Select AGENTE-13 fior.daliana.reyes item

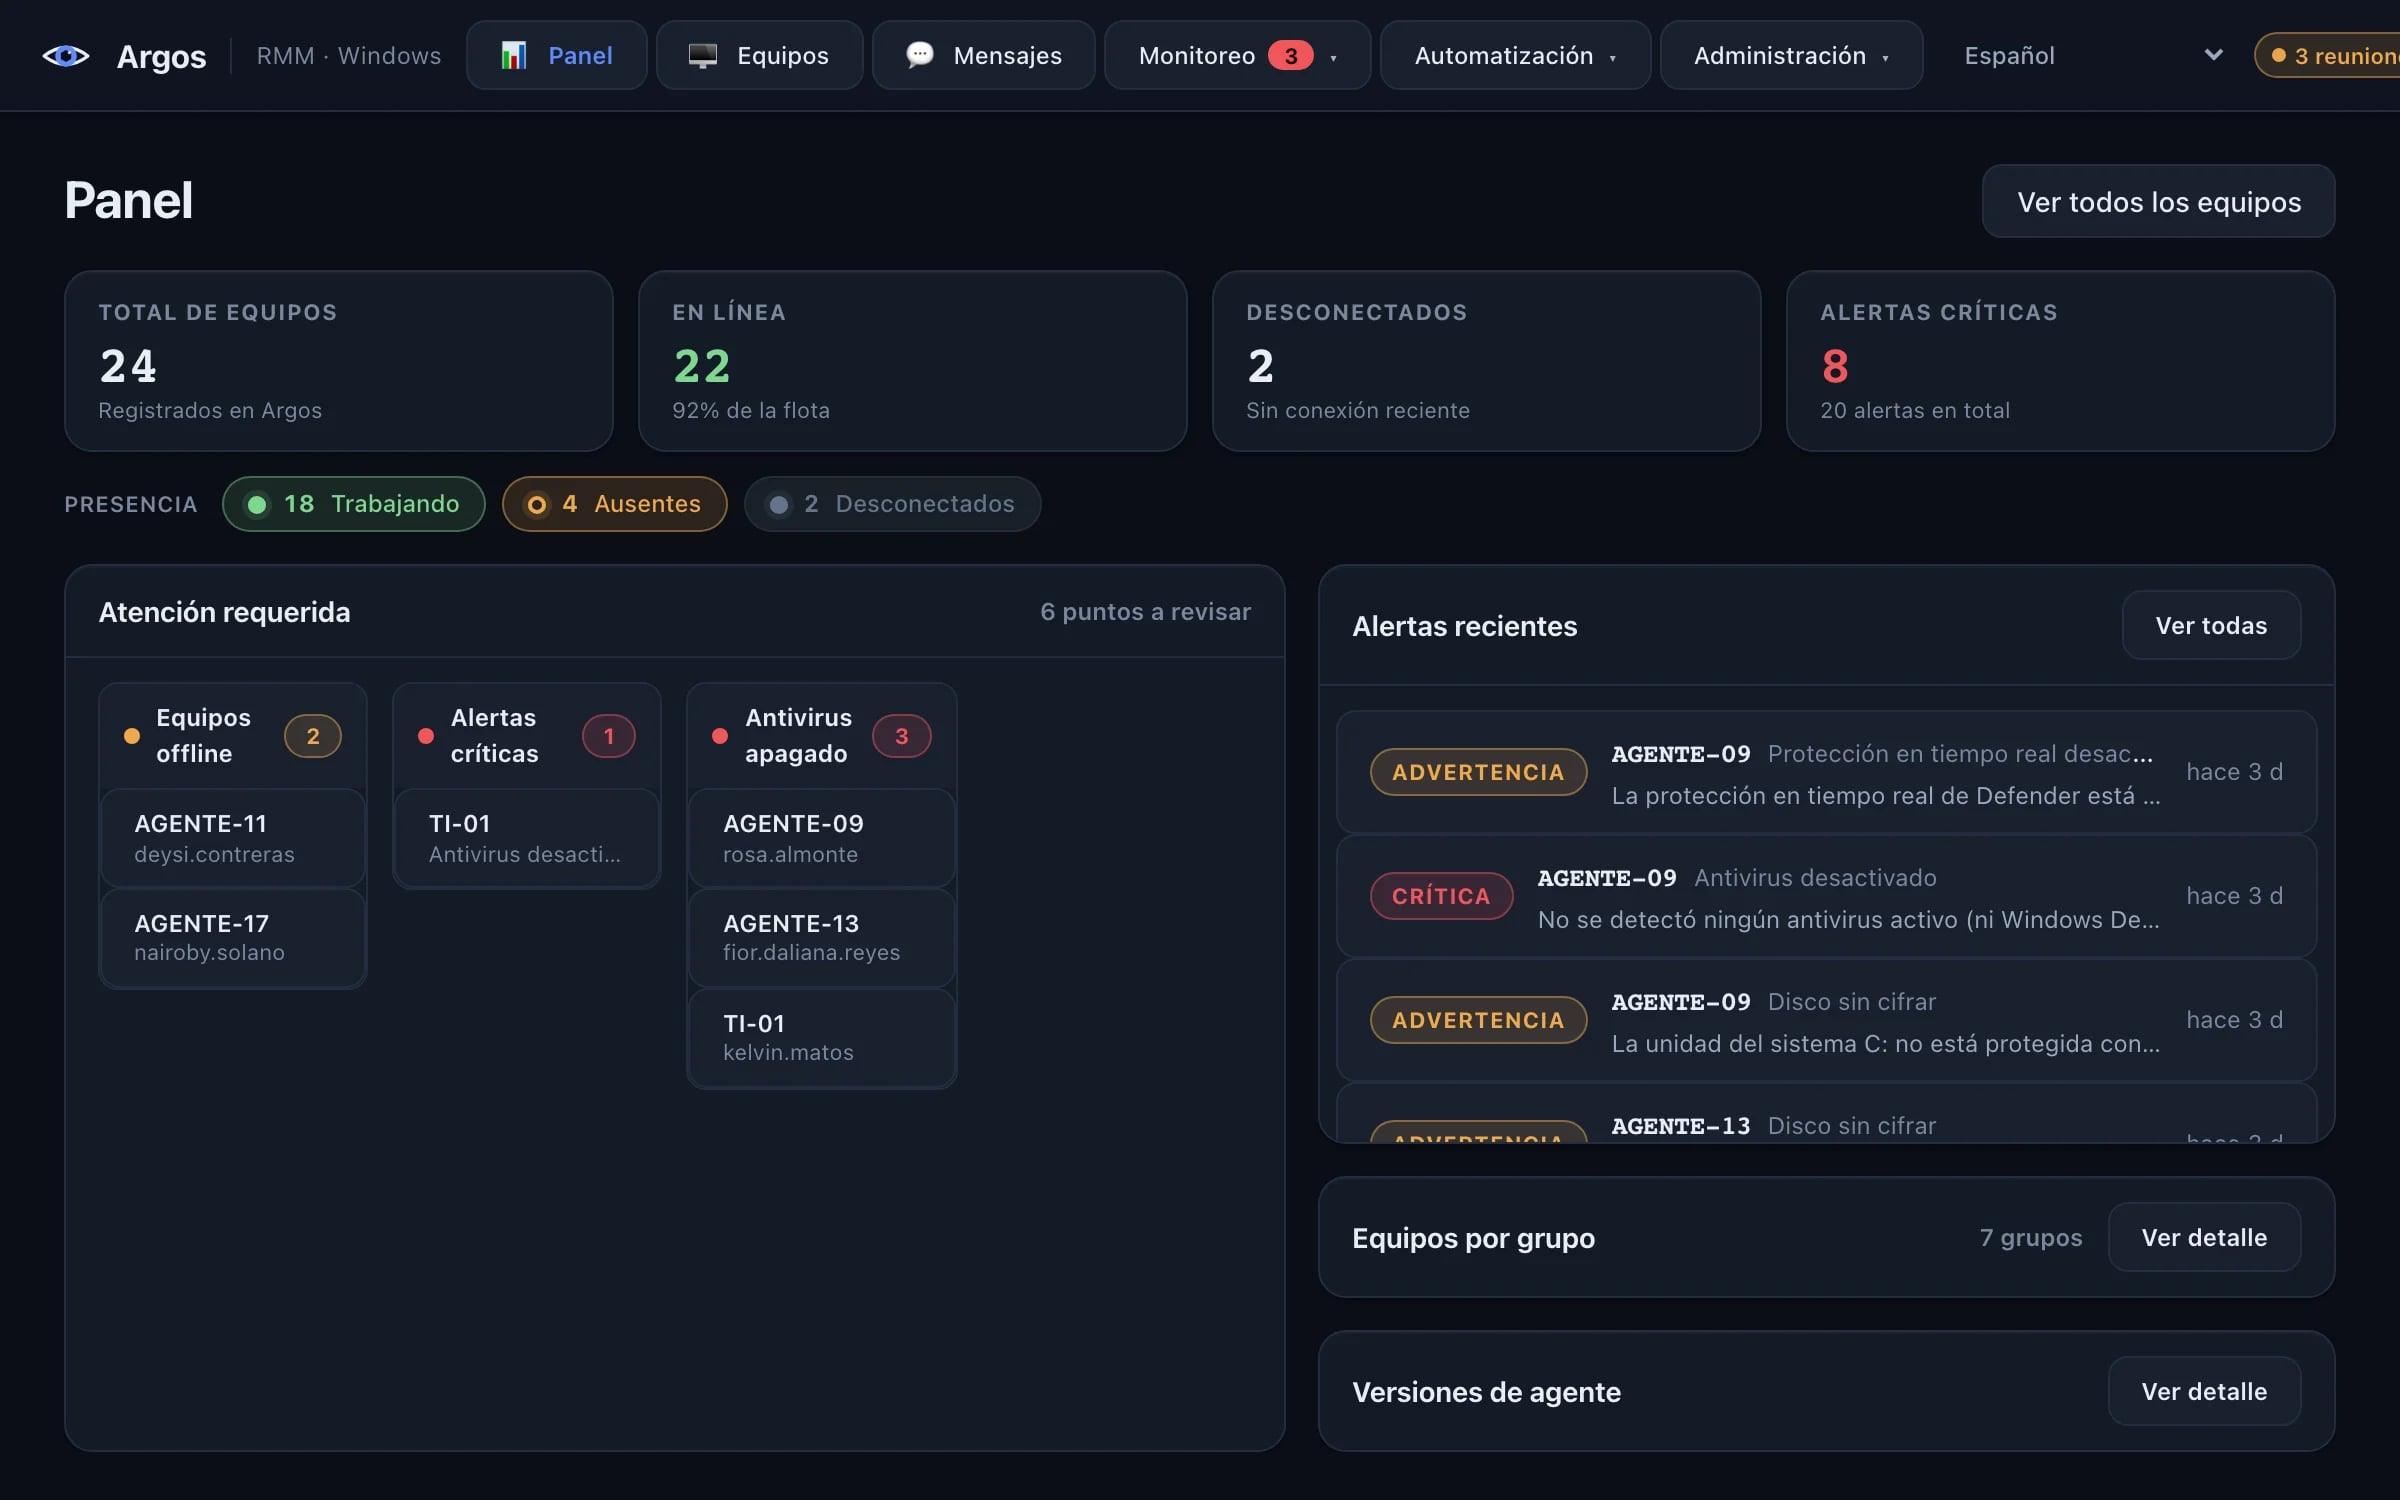(822, 938)
